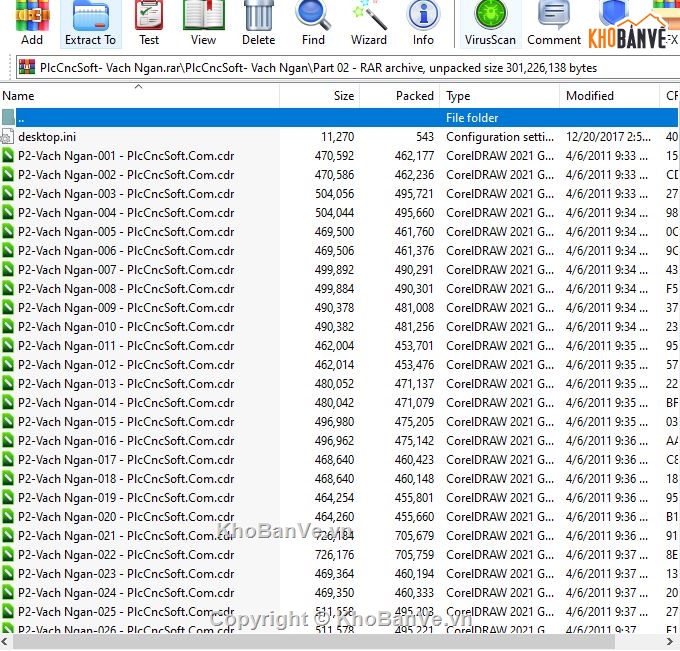The height and width of the screenshot is (651, 680).
Task: Click the size value 462,014
Action: [334, 365]
